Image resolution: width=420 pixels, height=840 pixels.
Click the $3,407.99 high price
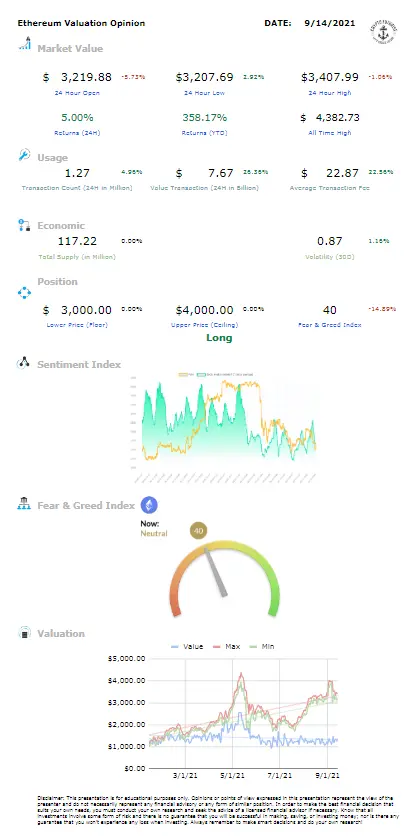[x=329, y=77]
